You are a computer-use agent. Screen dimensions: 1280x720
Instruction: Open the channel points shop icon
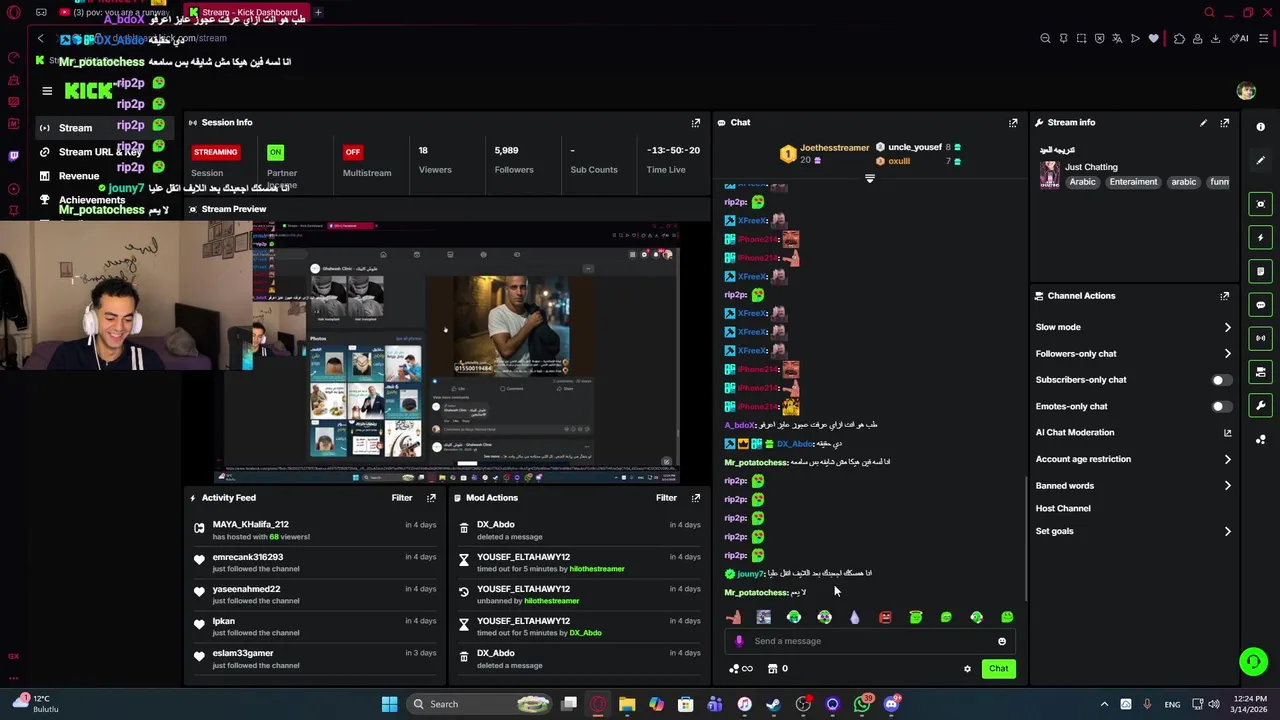pos(772,669)
